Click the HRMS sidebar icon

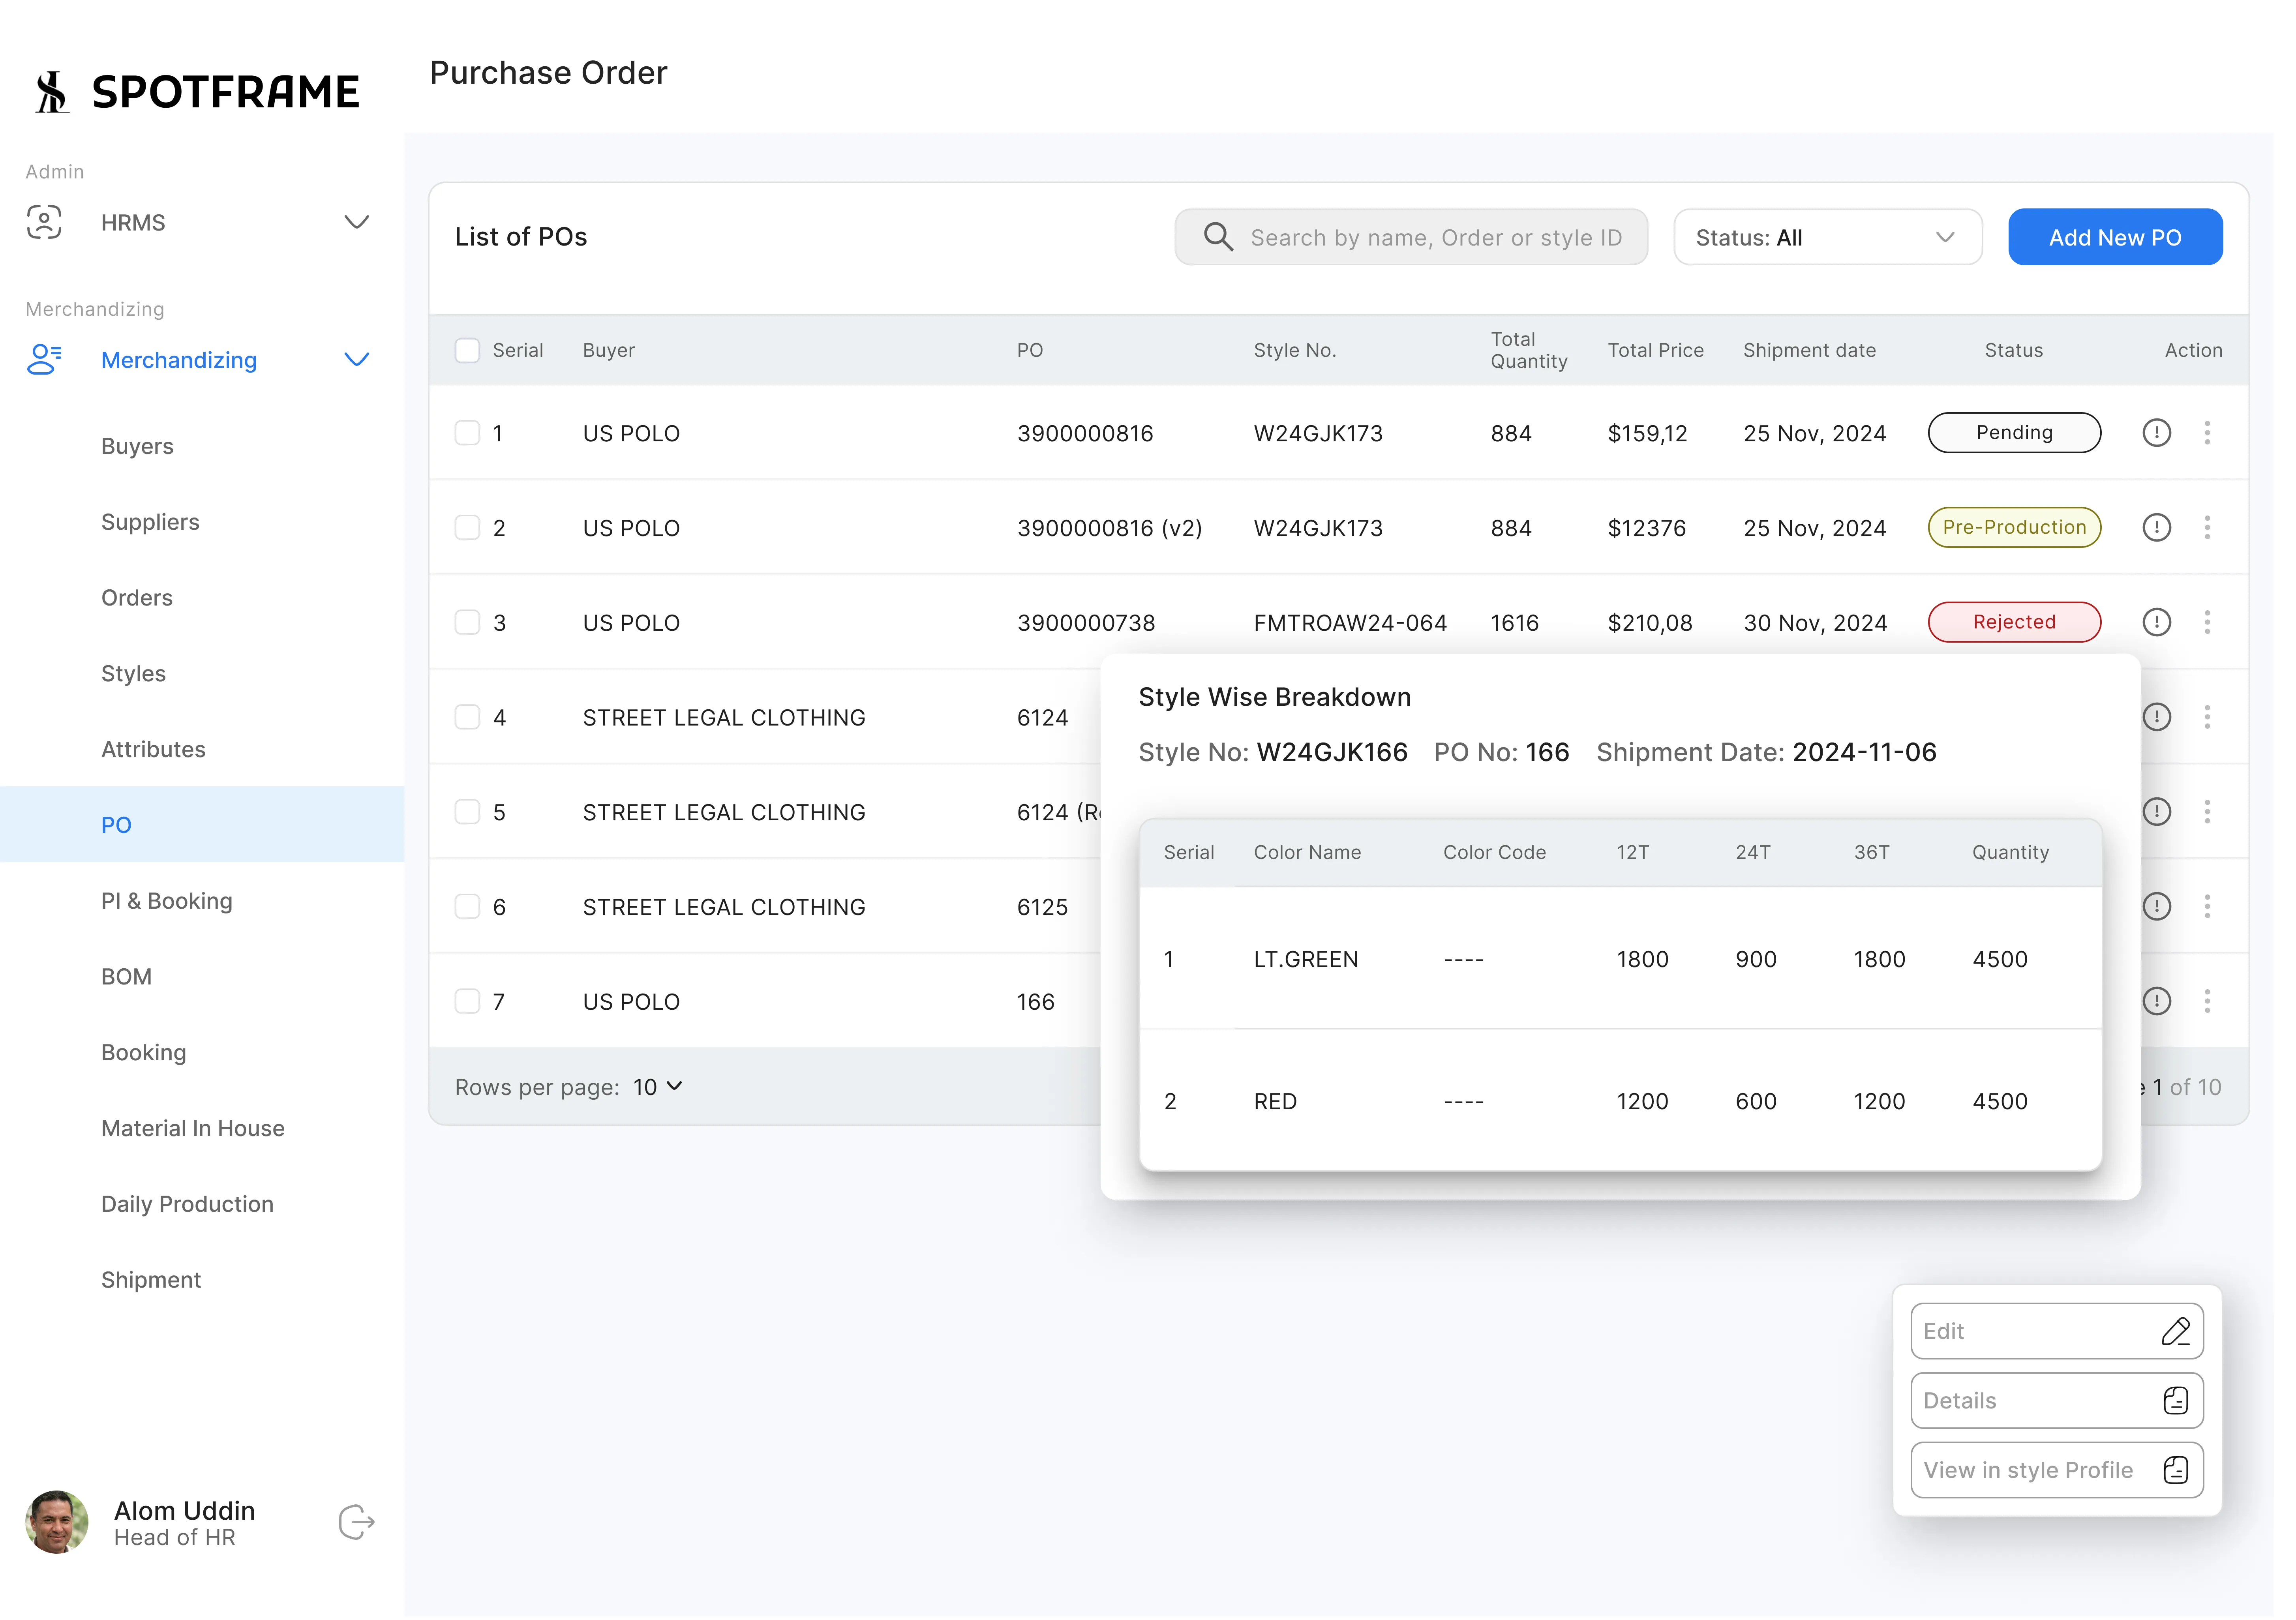click(44, 222)
